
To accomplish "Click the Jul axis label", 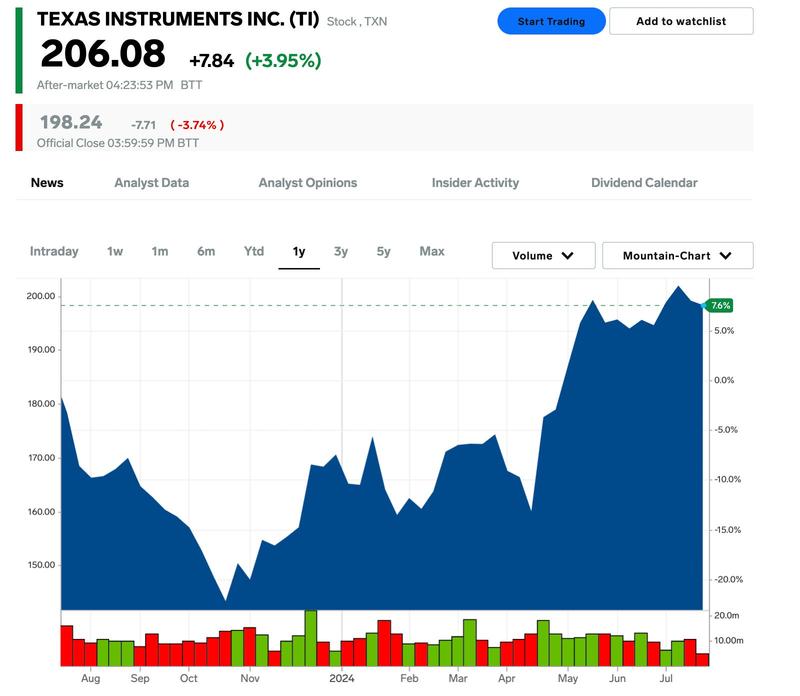I will [x=666, y=678].
